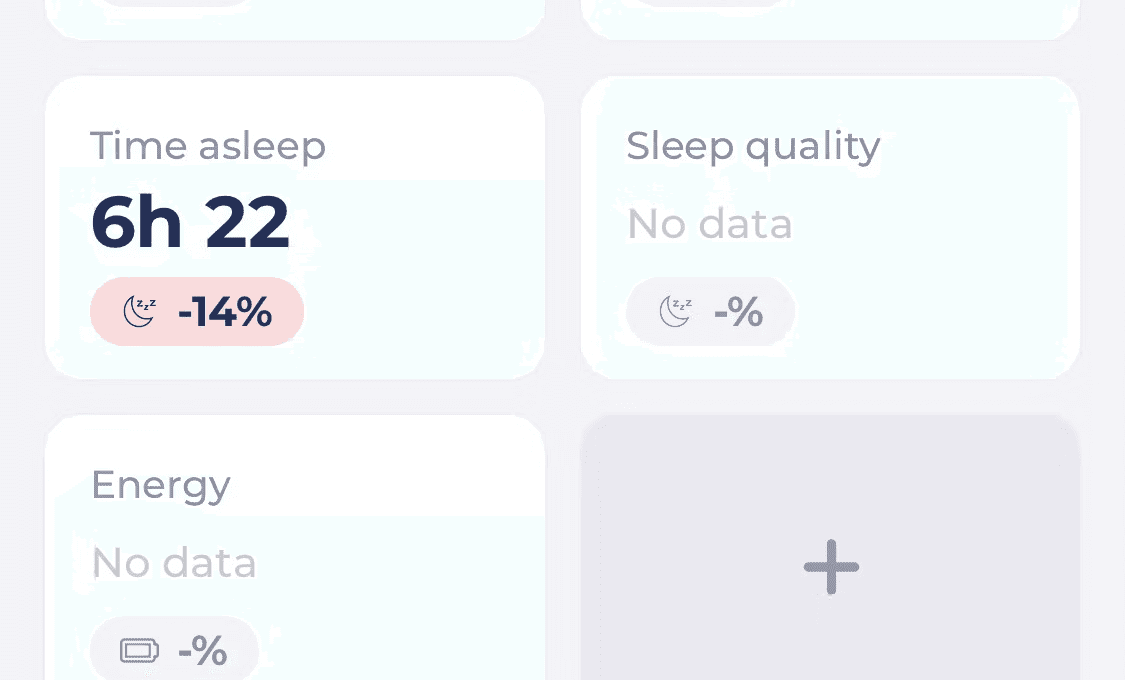The image size is (1125, 680).
Task: Click the battery icon under Energy
Action: (139, 651)
